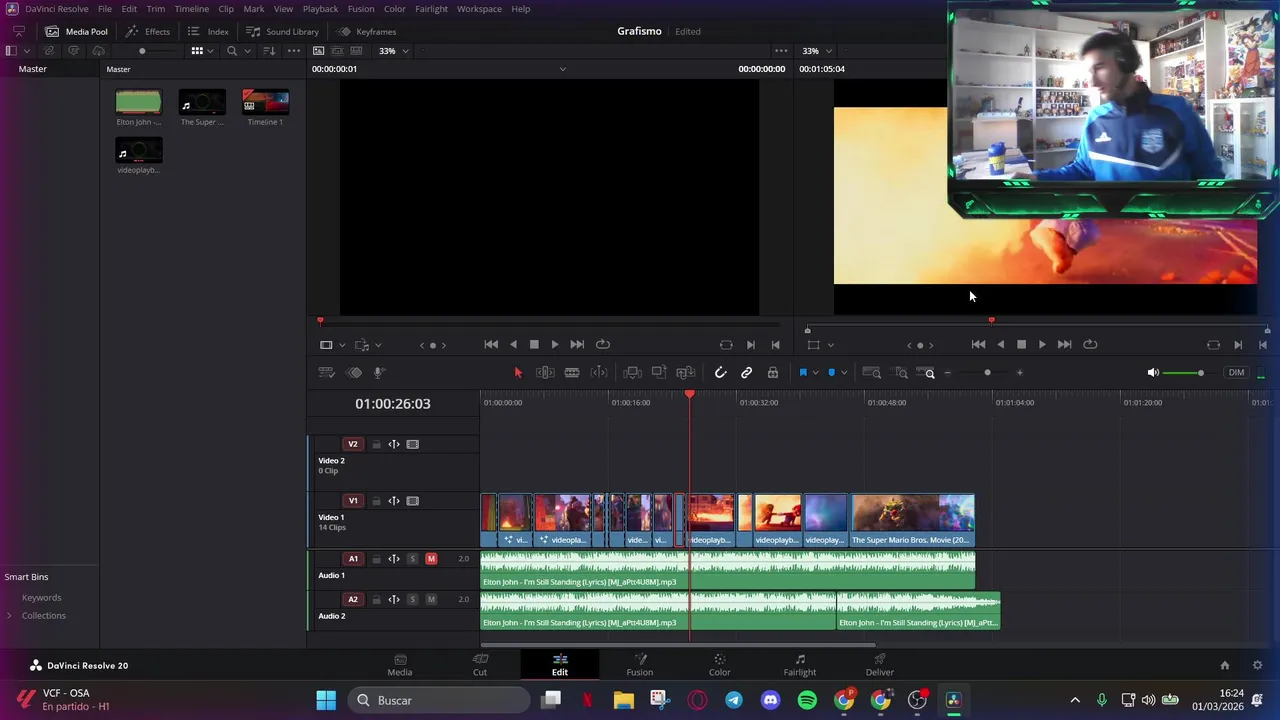Viewport: 1280px width, 720px height.
Task: Toggle timeline snapping magnet
Action: 720,373
